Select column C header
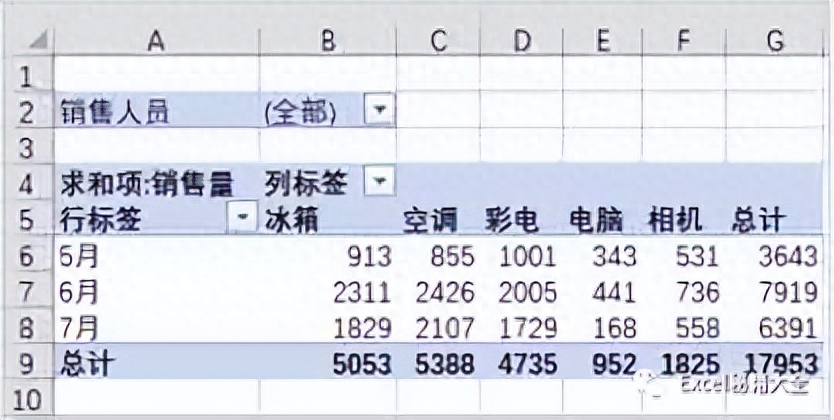The height and width of the screenshot is (420, 834). pyautogui.click(x=438, y=41)
